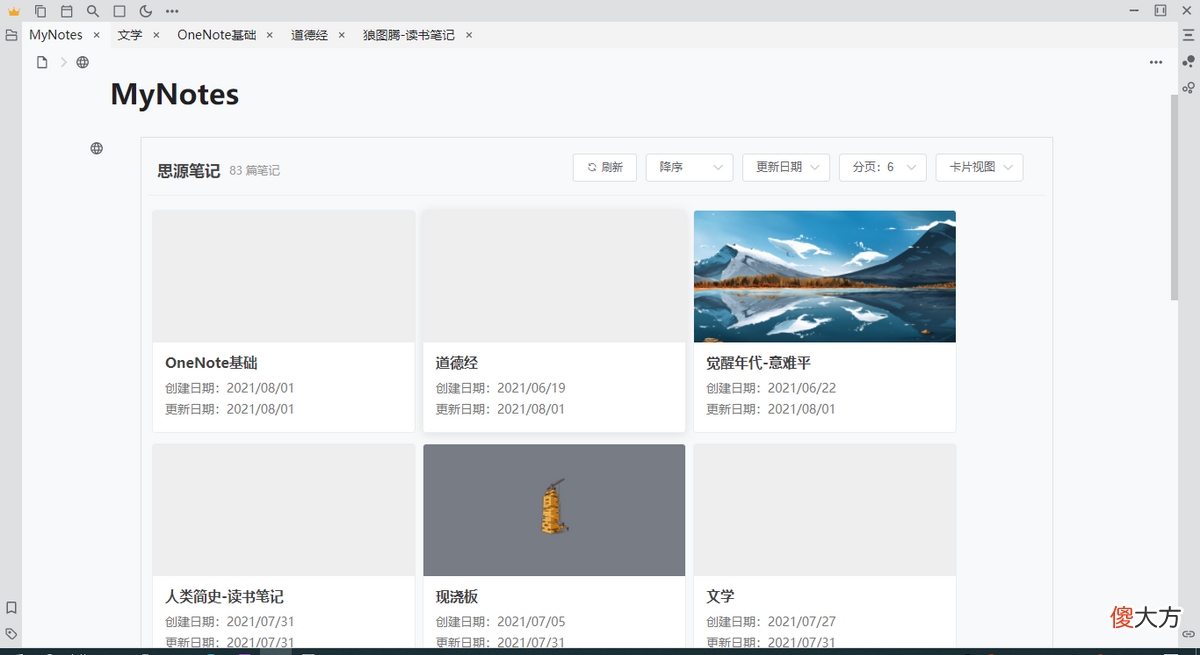Image resolution: width=1200 pixels, height=655 pixels.
Task: Open the graph view icon
Action: tap(1188, 61)
